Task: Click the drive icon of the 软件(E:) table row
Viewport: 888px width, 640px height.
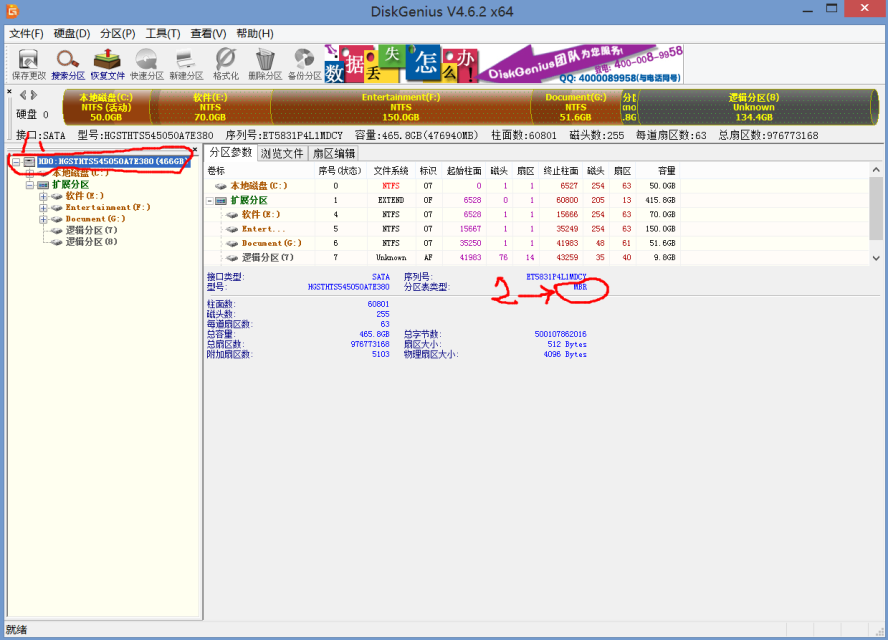Action: pos(232,215)
